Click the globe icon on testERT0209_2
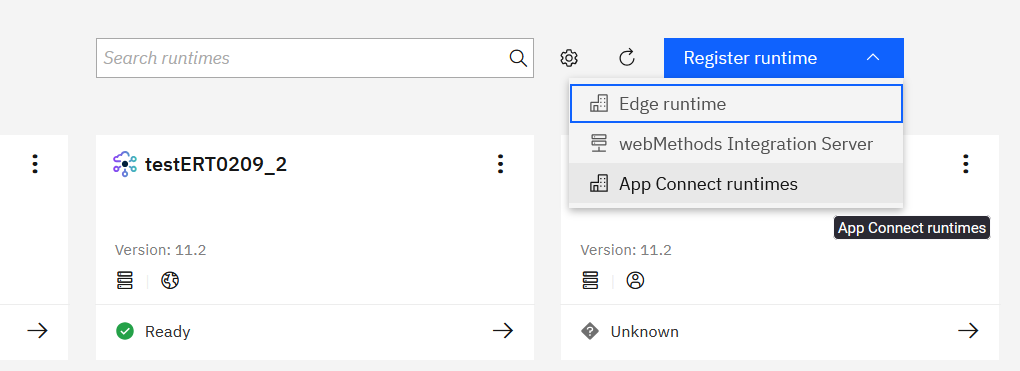The width and height of the screenshot is (1020, 371). click(170, 281)
